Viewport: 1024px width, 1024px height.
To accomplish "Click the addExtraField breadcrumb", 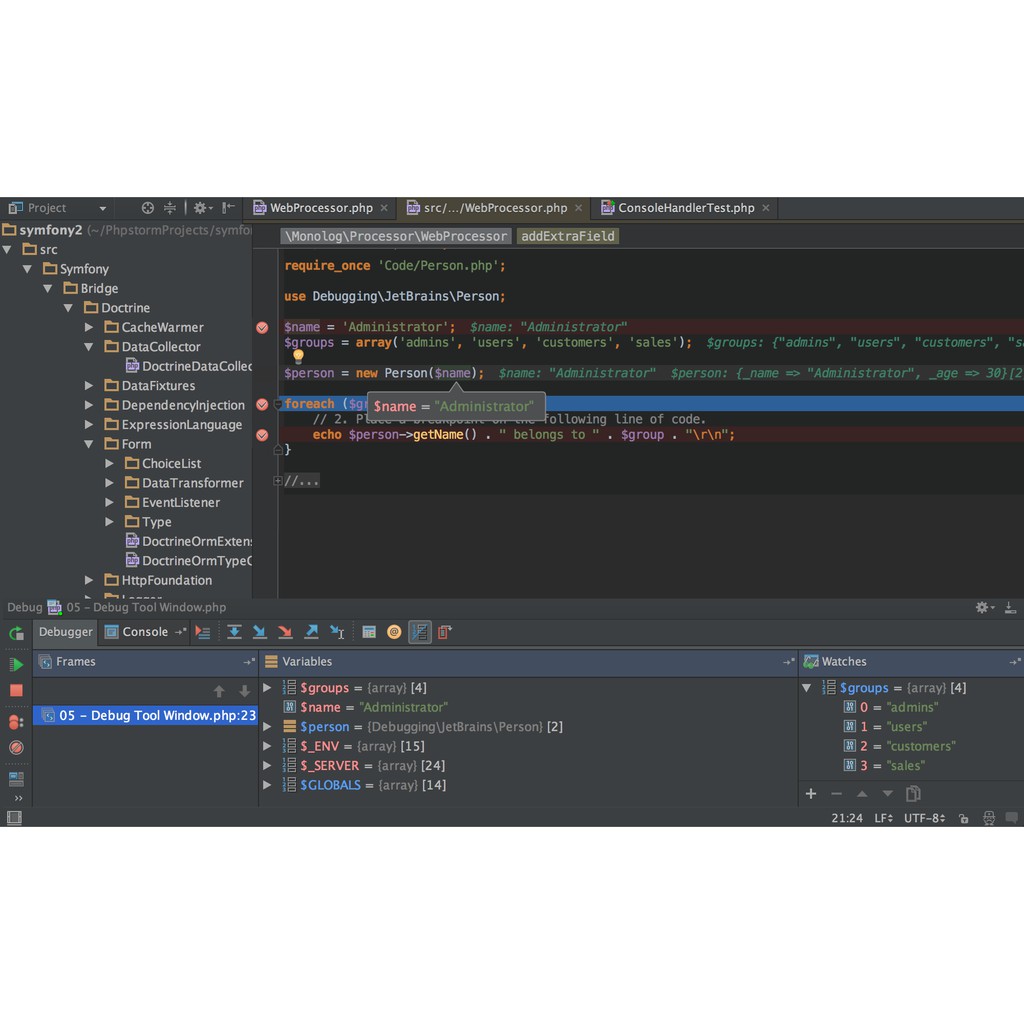I will pyautogui.click(x=568, y=236).
